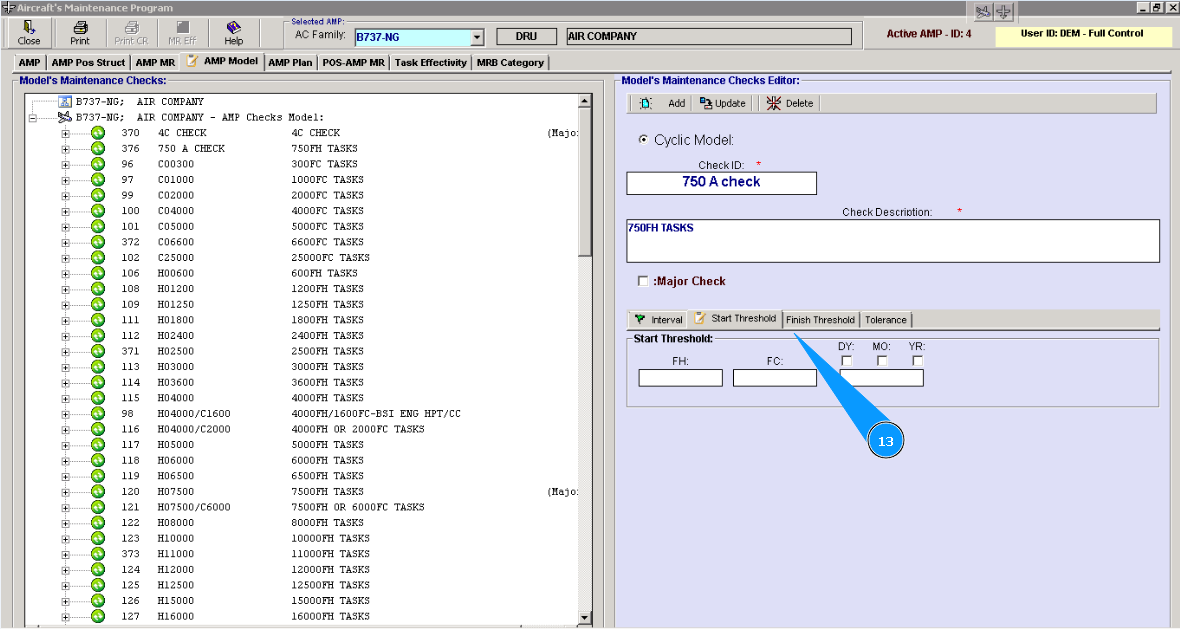Open Help from the toolbar

(233, 28)
